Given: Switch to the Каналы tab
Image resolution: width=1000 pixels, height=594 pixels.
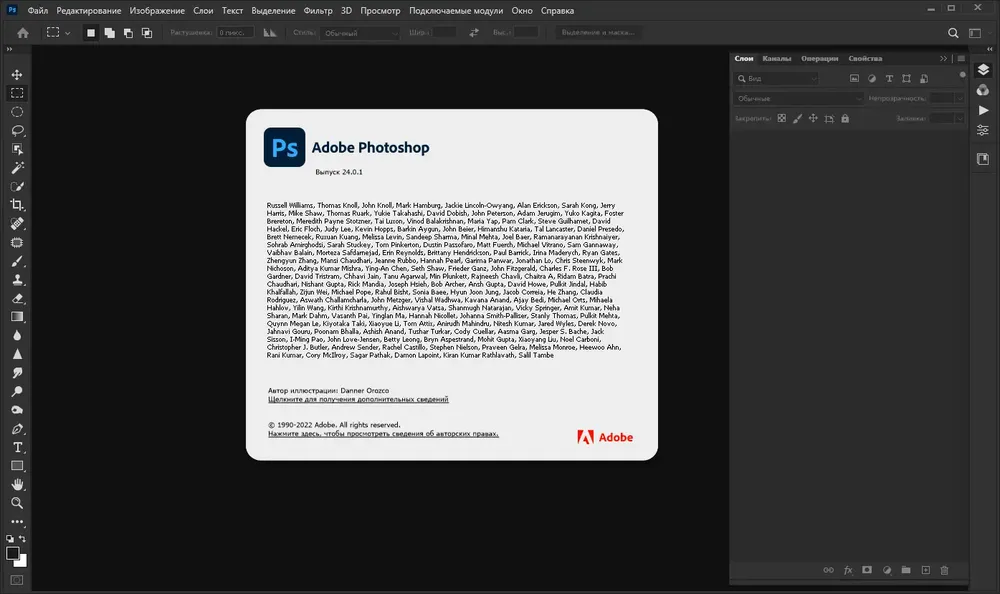Looking at the screenshot, I should click(x=776, y=58).
